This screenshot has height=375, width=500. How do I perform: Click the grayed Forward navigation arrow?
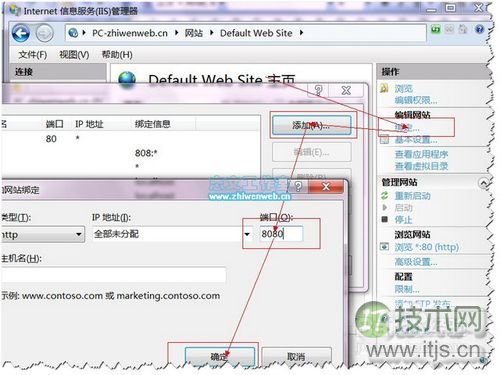click(44, 33)
